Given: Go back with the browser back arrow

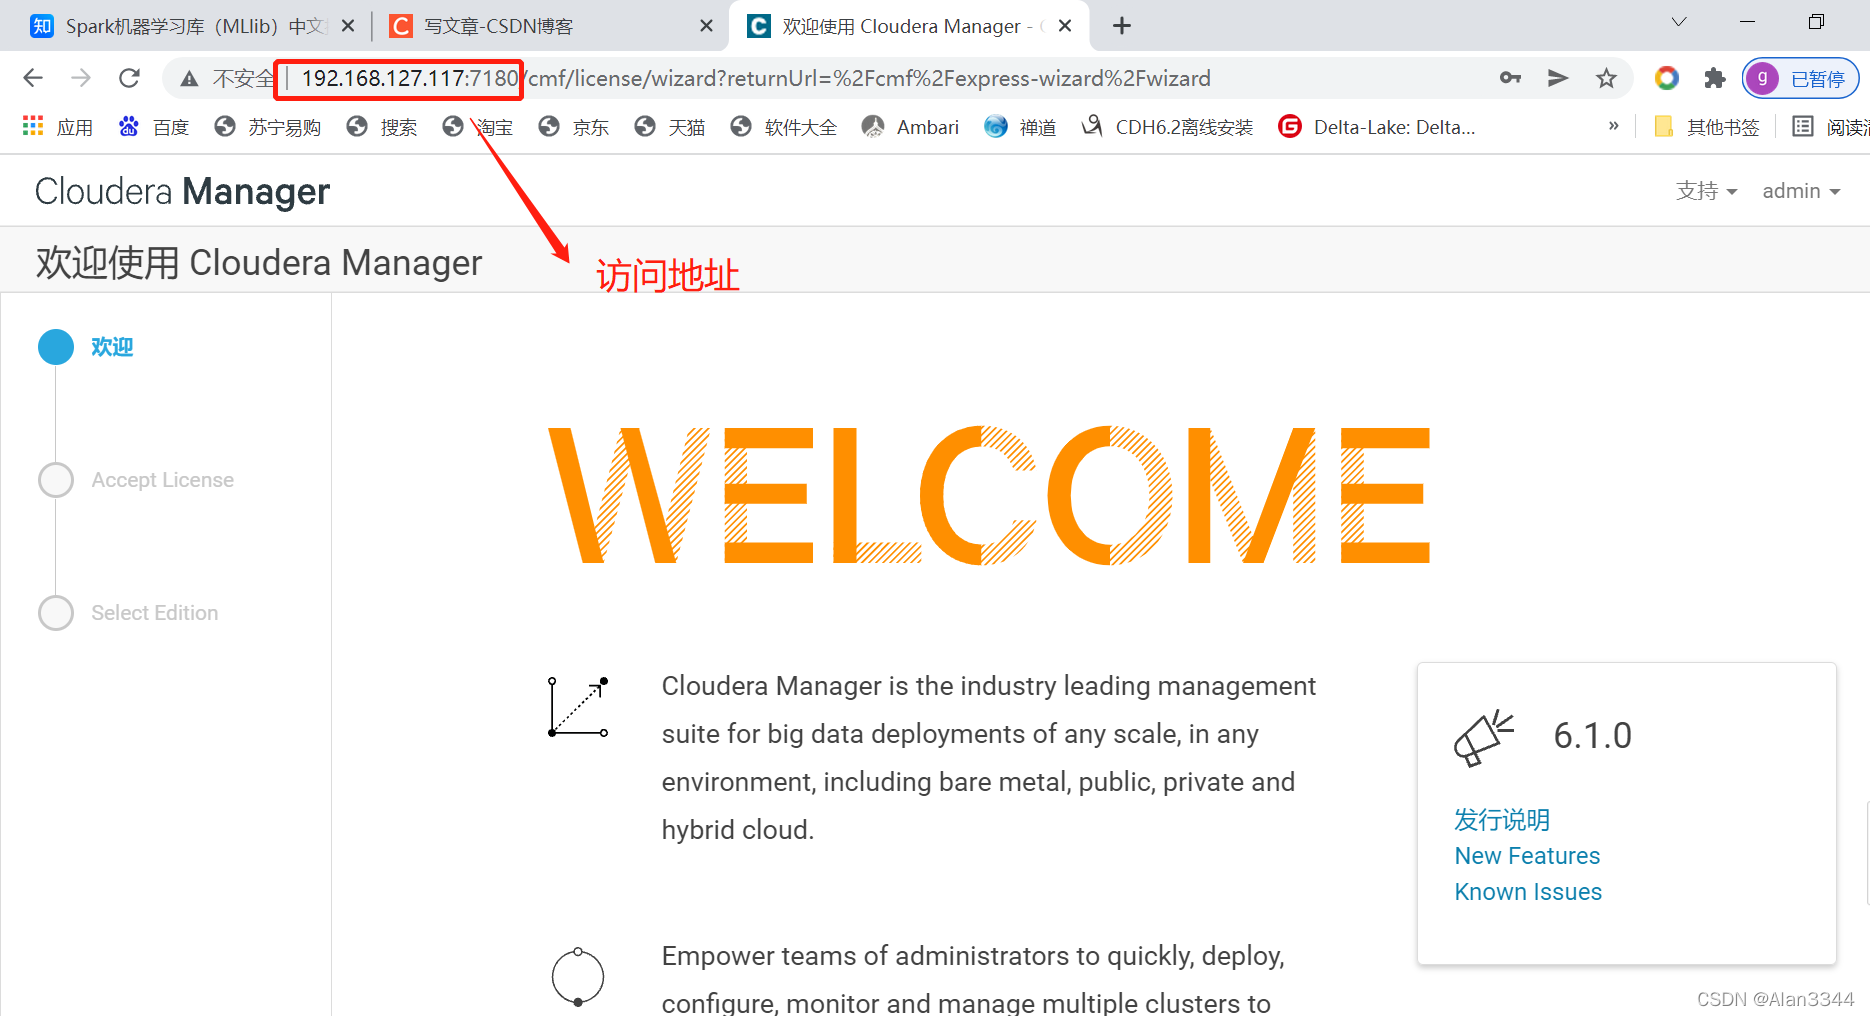Looking at the screenshot, I should [x=33, y=78].
